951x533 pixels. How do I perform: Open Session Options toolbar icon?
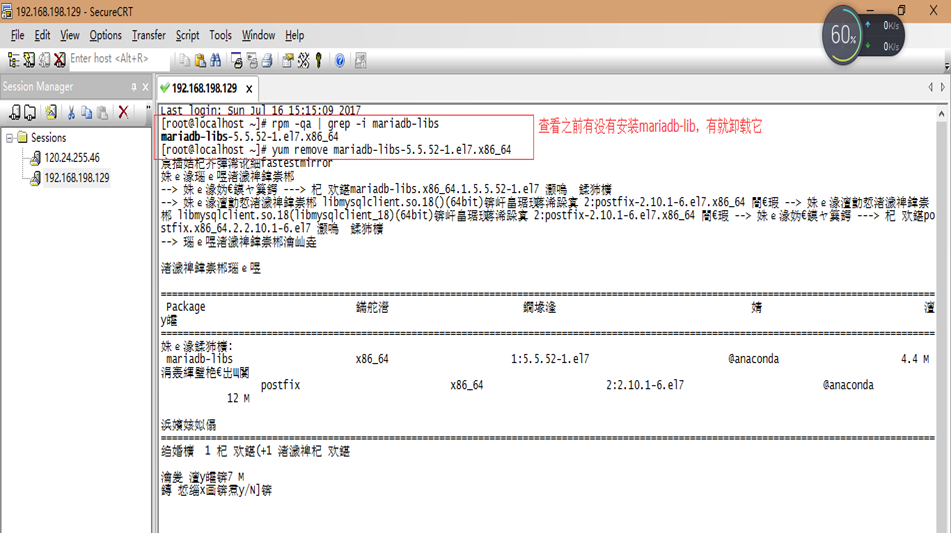tap(288, 60)
